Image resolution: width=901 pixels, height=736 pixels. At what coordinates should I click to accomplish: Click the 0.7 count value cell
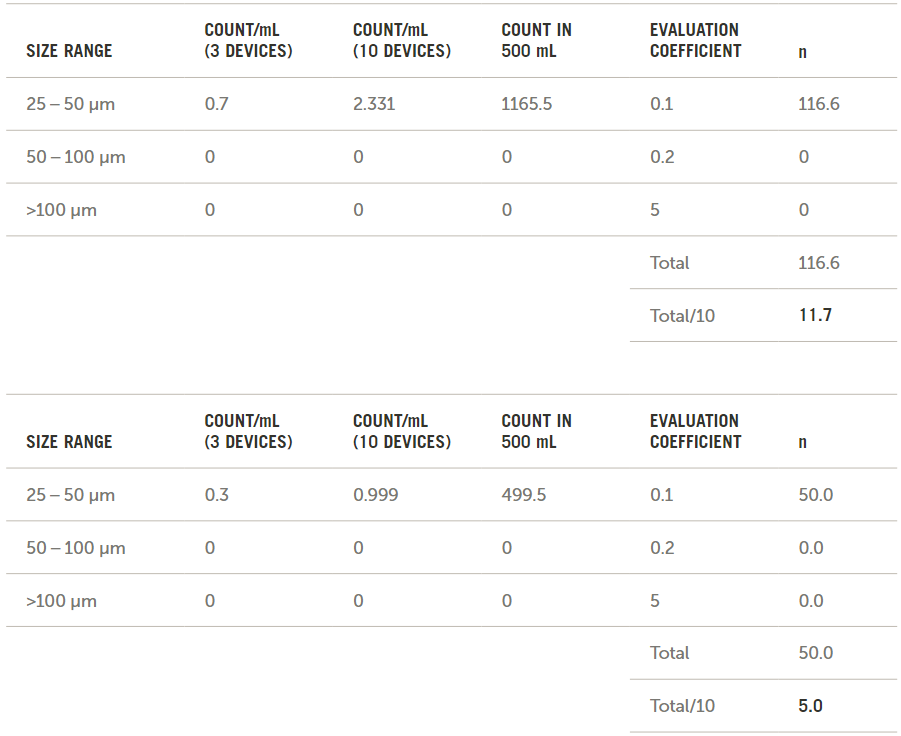point(216,104)
